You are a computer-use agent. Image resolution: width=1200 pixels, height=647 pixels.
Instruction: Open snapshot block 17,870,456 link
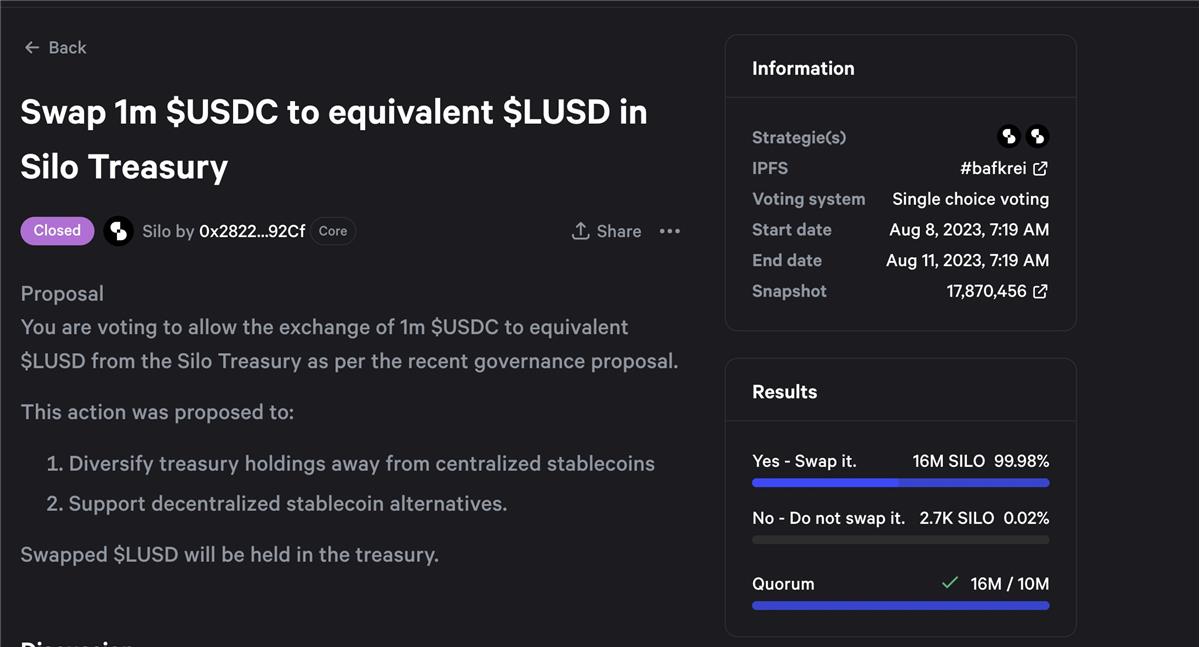(x=986, y=291)
